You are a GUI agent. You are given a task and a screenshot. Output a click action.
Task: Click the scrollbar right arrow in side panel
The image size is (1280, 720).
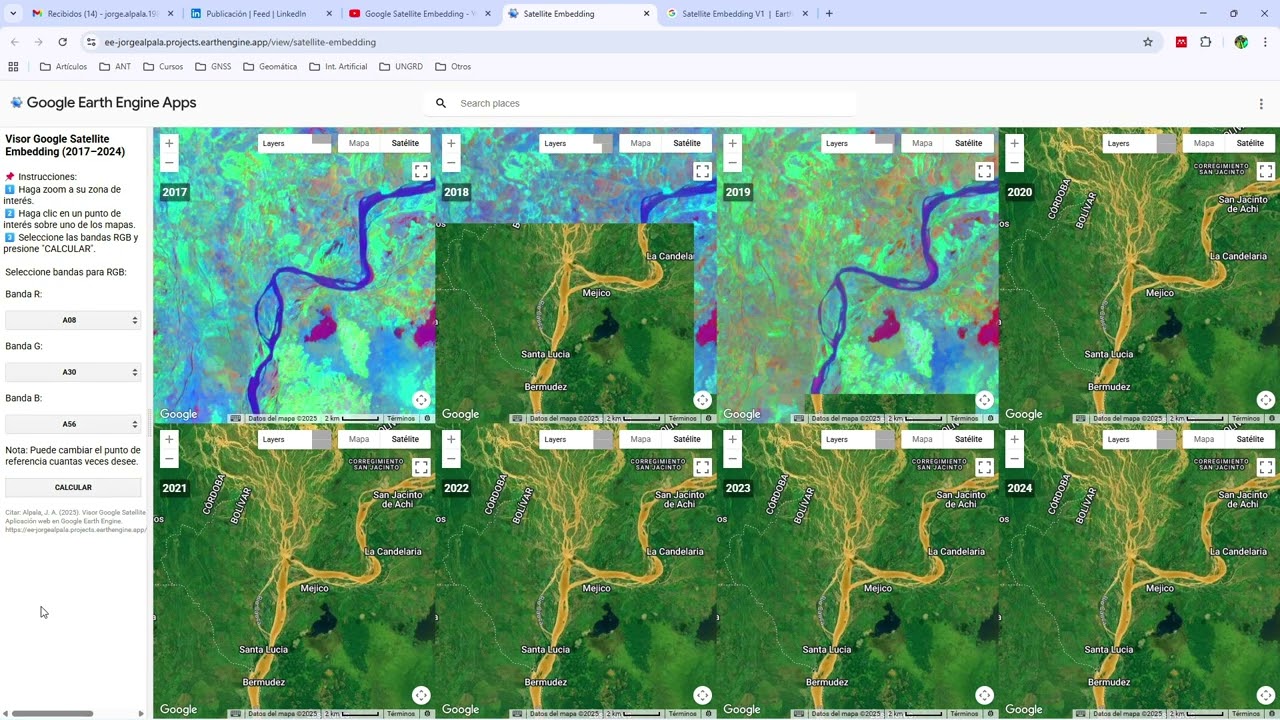(x=141, y=713)
